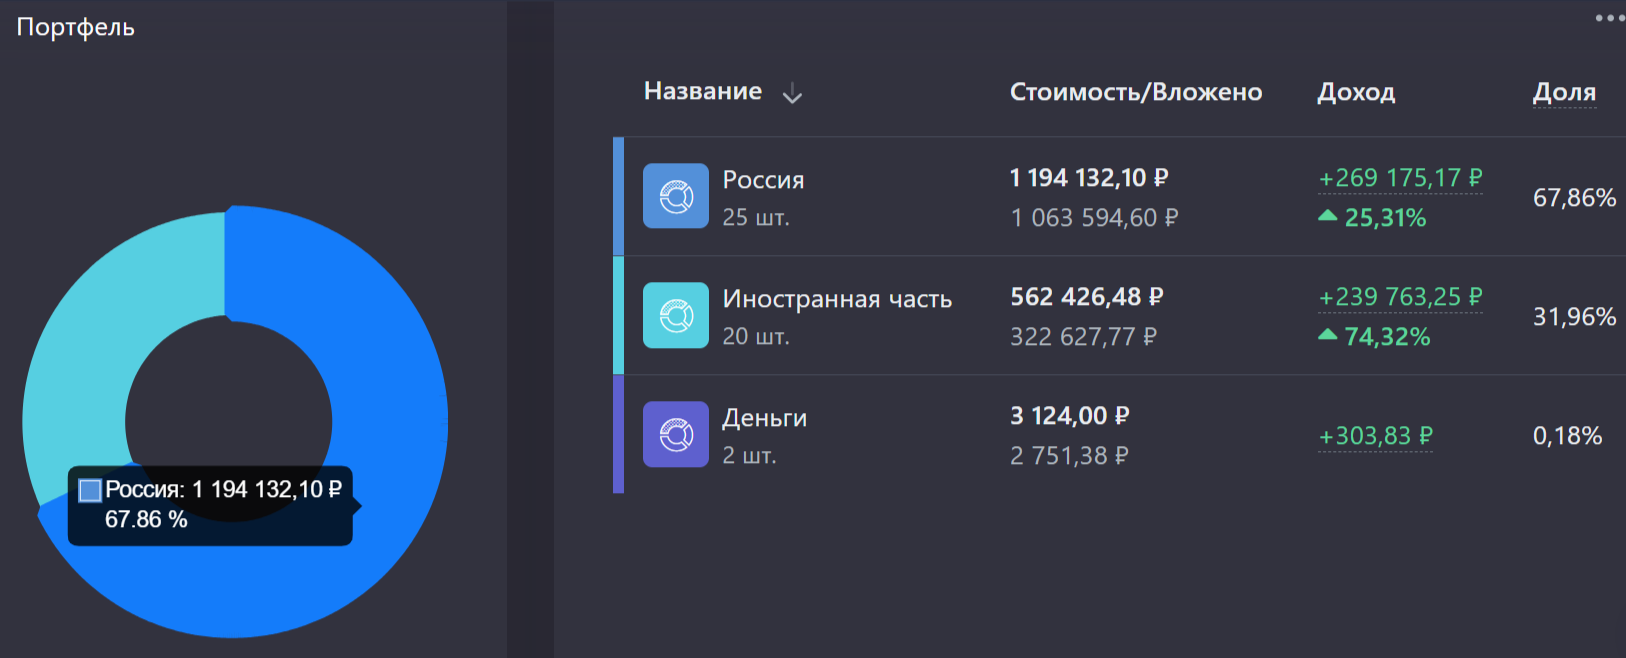This screenshot has width=1626, height=658.
Task: Click the +303,83 ₽ income value
Action: [1375, 436]
